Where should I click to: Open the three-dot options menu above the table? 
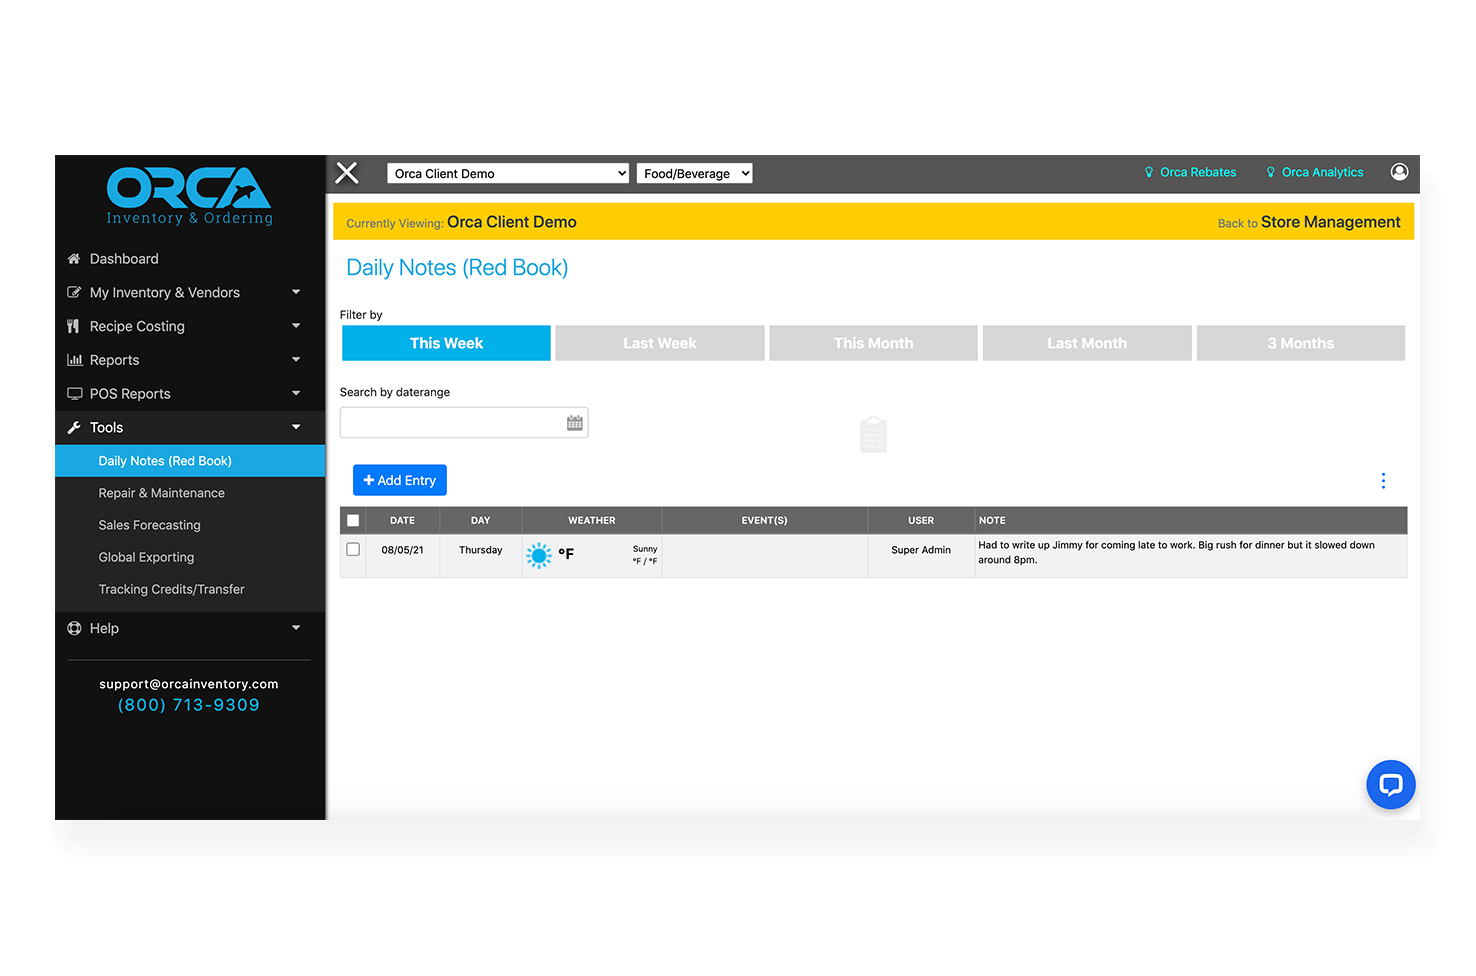click(1383, 481)
